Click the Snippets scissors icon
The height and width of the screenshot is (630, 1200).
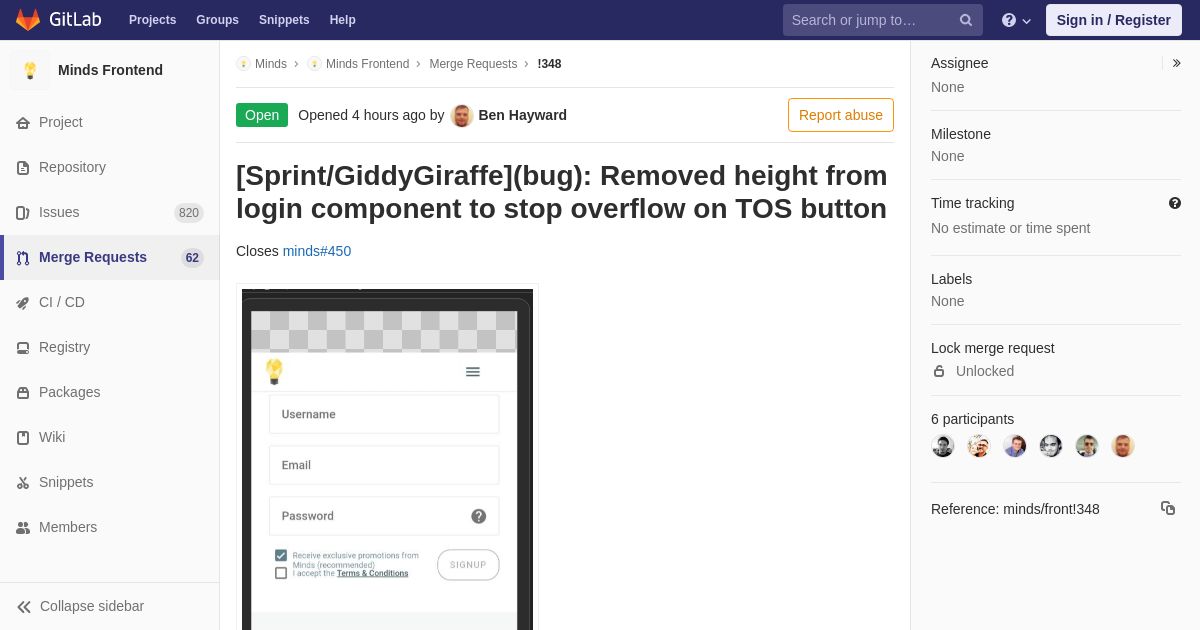pyautogui.click(x=23, y=483)
